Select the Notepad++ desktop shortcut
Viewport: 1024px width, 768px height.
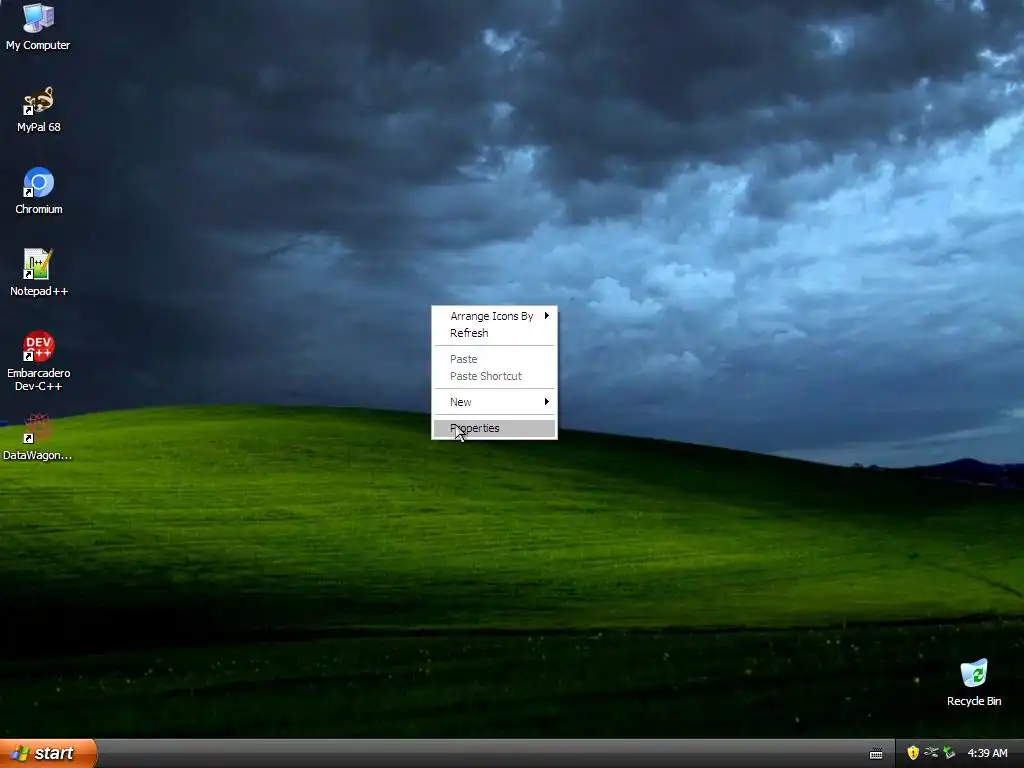click(x=39, y=272)
